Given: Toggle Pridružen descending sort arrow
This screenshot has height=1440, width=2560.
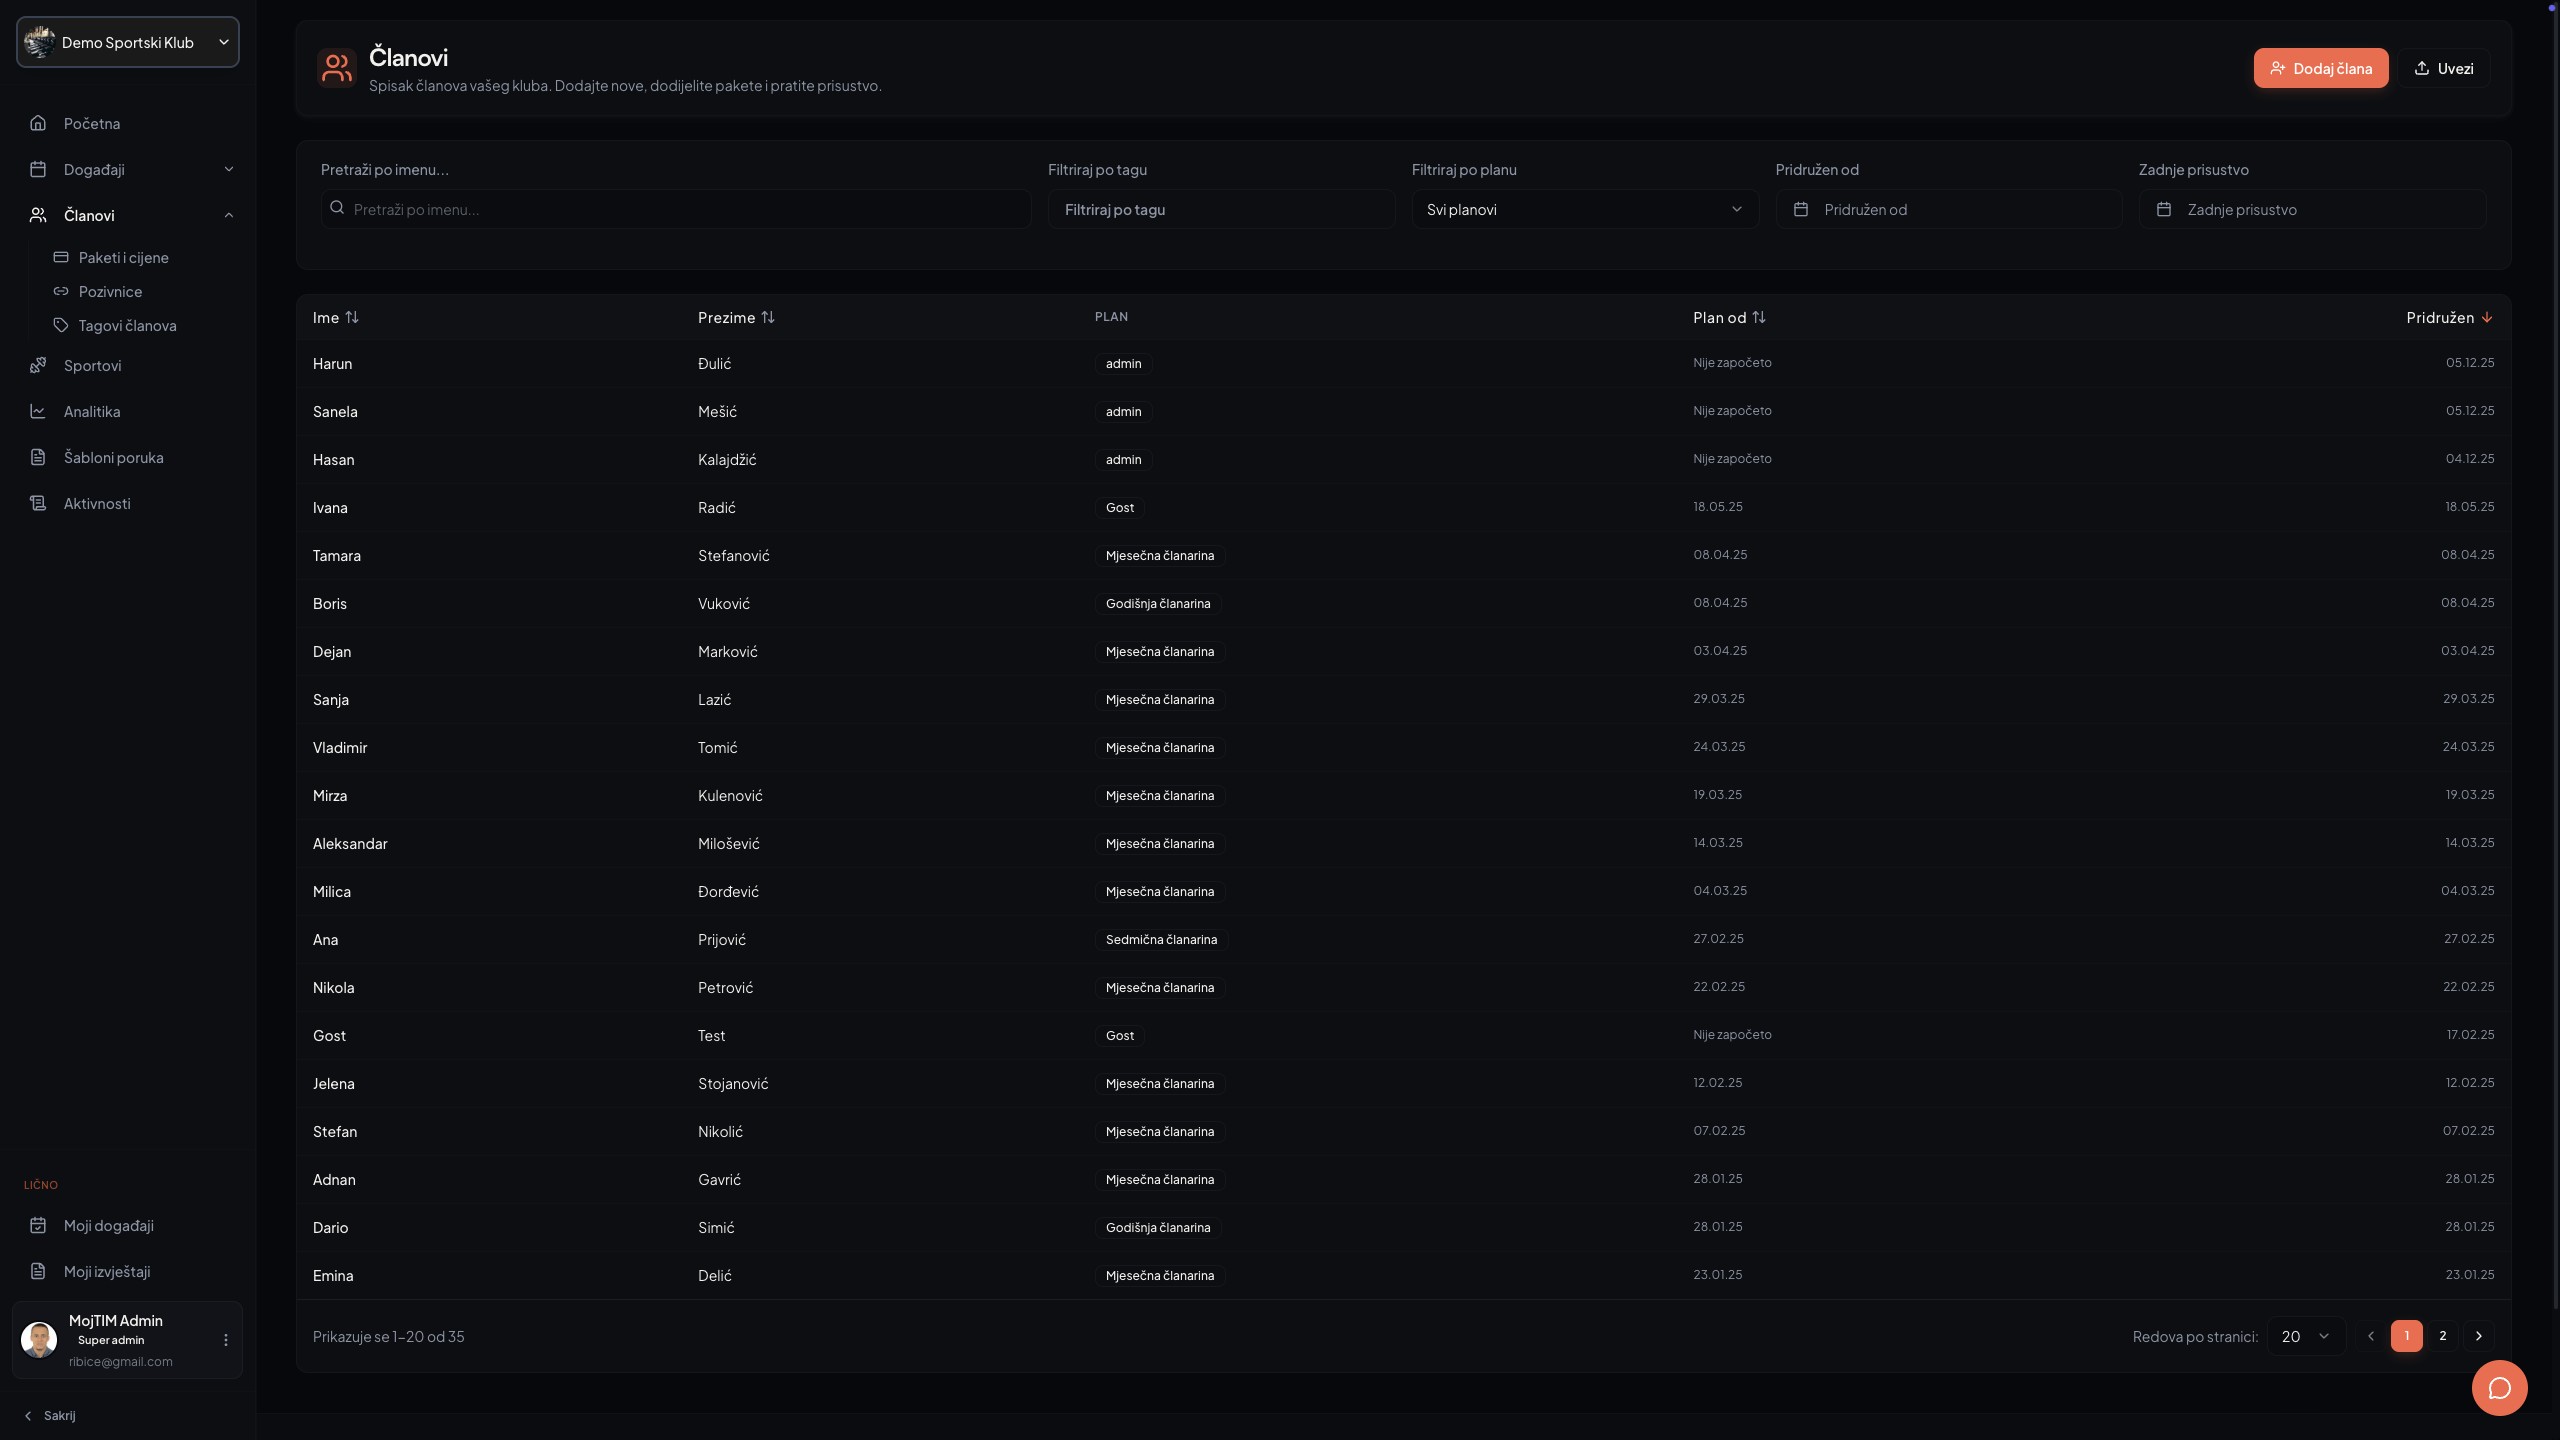Looking at the screenshot, I should 2487,317.
